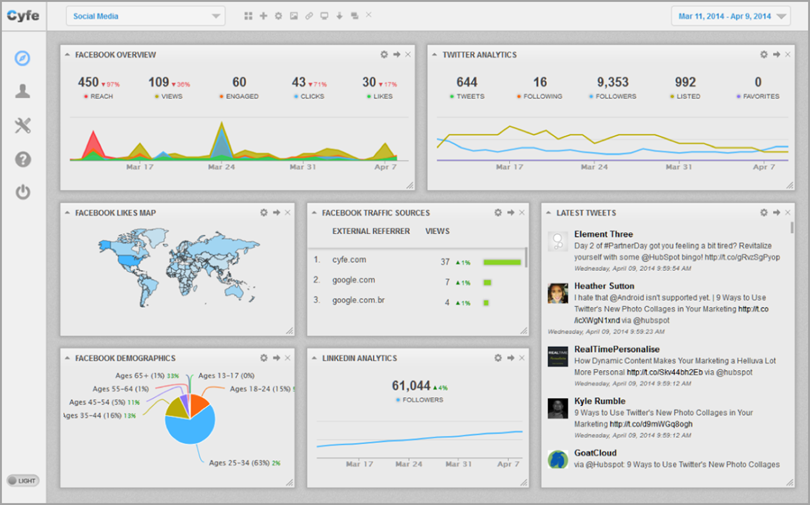Toggle the VIEWS series in Facebook Overview

click(168, 97)
